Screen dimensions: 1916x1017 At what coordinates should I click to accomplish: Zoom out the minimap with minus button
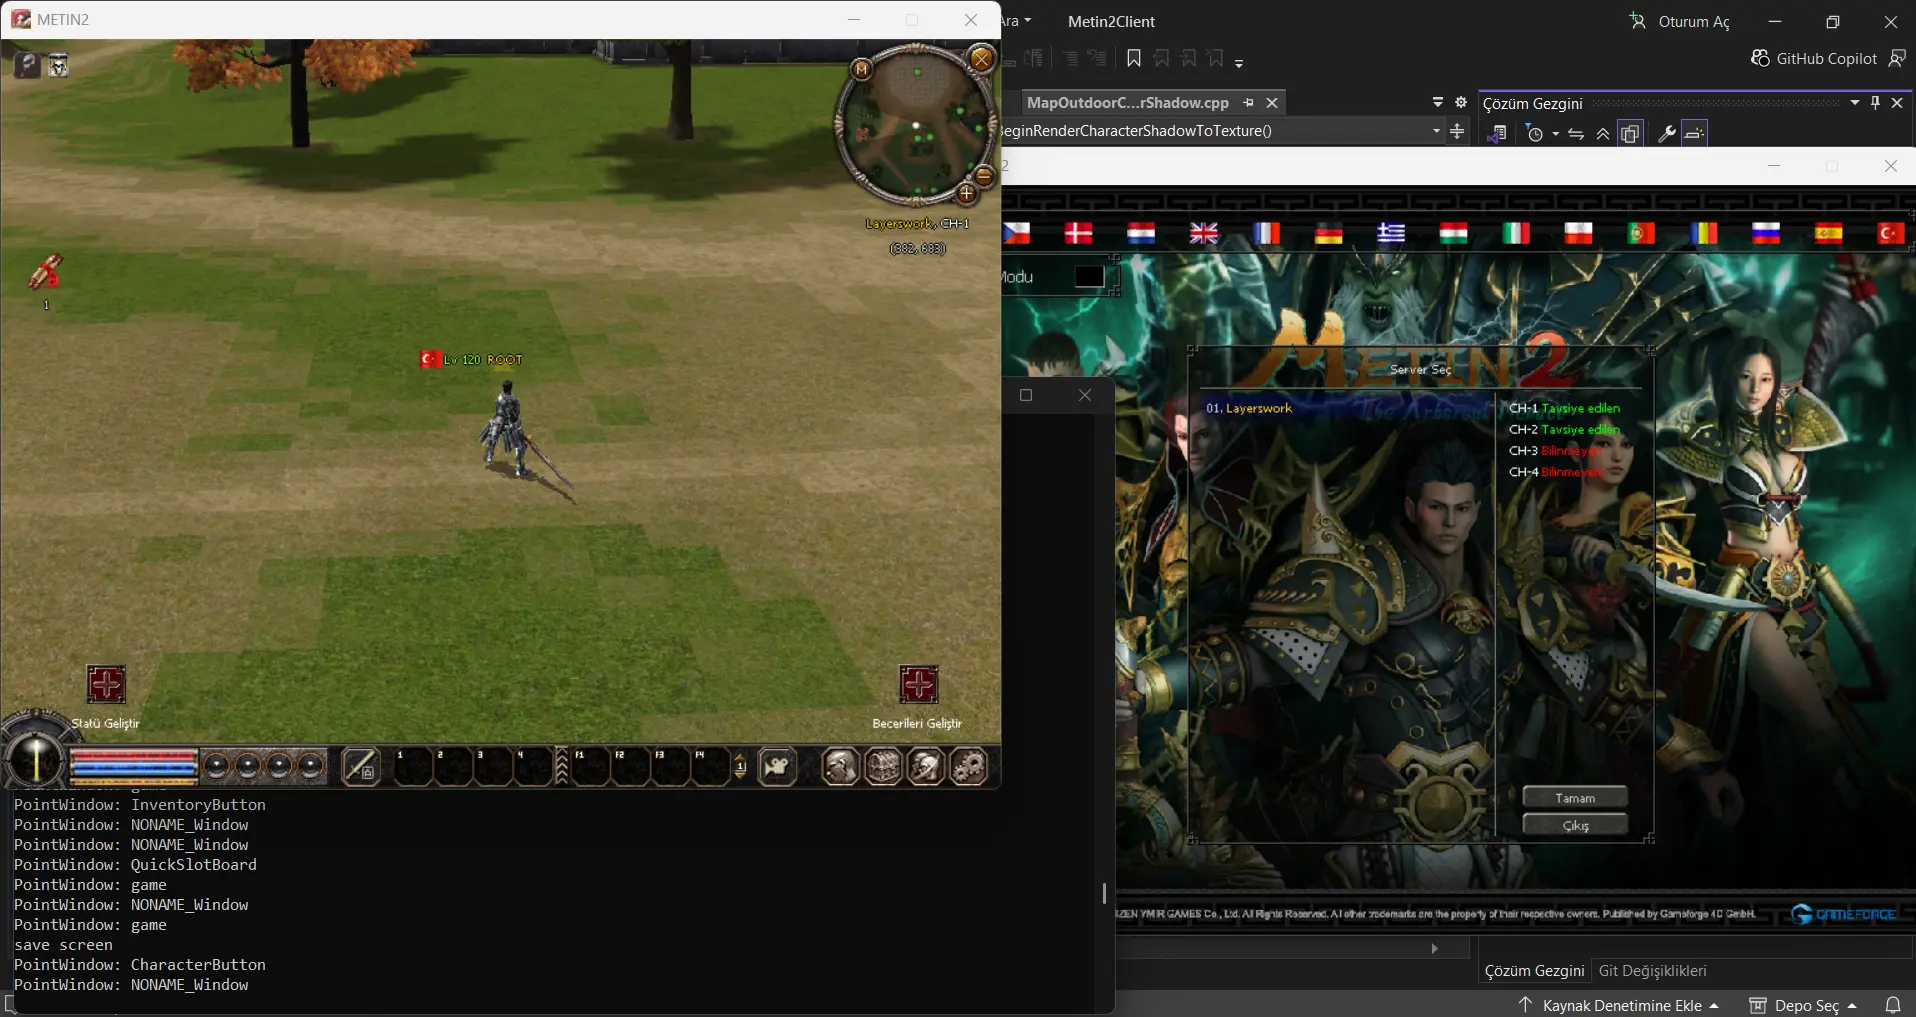tap(984, 176)
